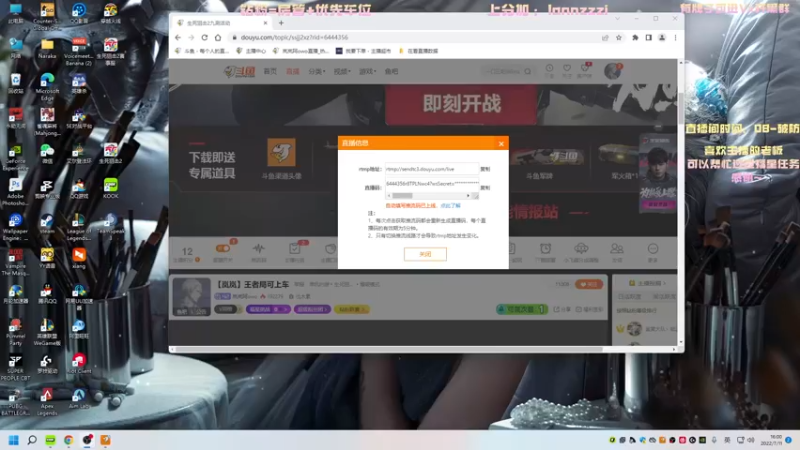This screenshot has height=450, width=800.
Task: Expand the Douyu 视频 nav dropdown
Action: tap(342, 71)
